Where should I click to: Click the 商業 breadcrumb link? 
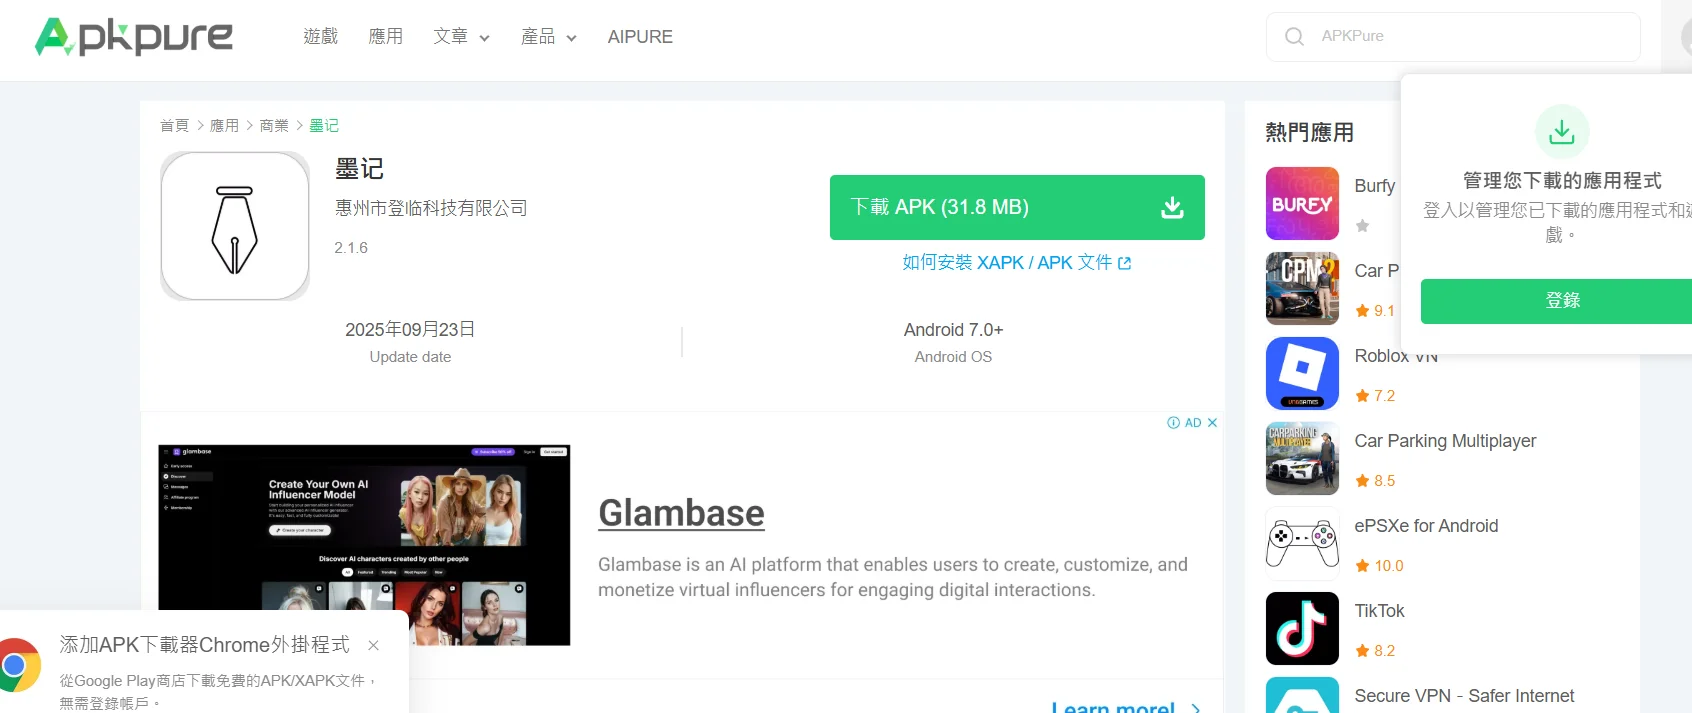(273, 126)
